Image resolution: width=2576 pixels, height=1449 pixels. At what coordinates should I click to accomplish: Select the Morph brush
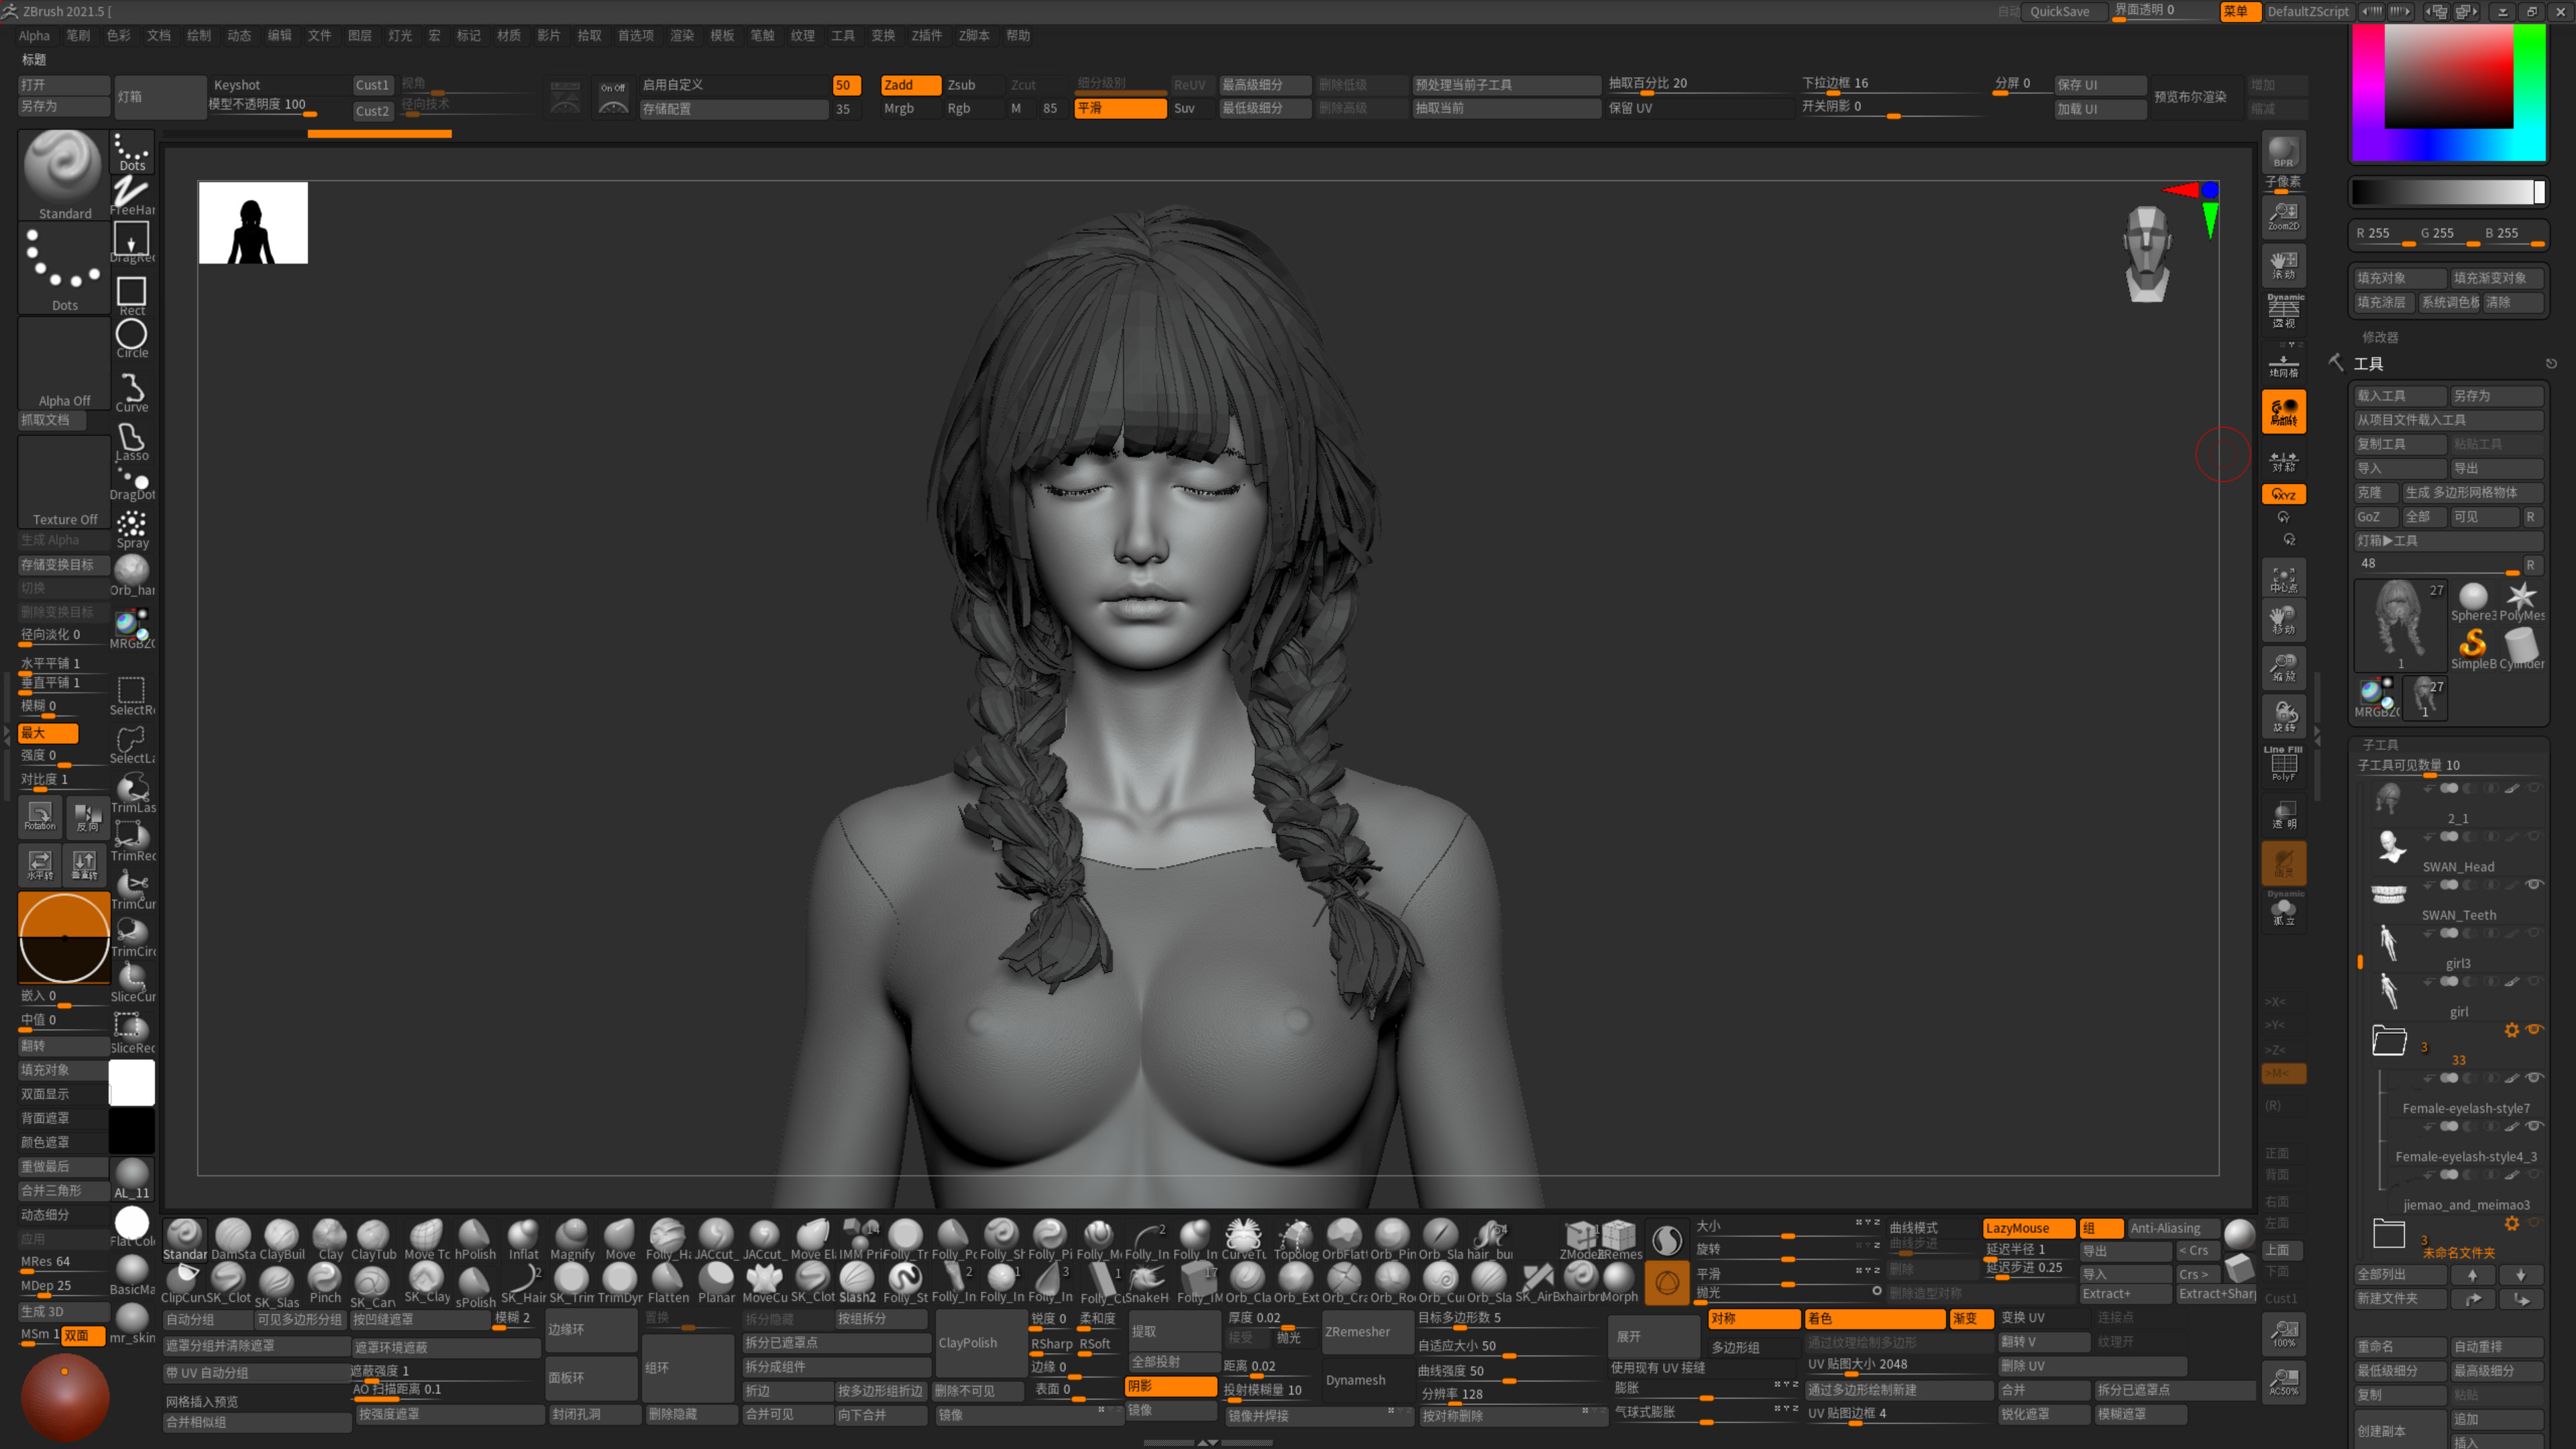pos(1619,1283)
